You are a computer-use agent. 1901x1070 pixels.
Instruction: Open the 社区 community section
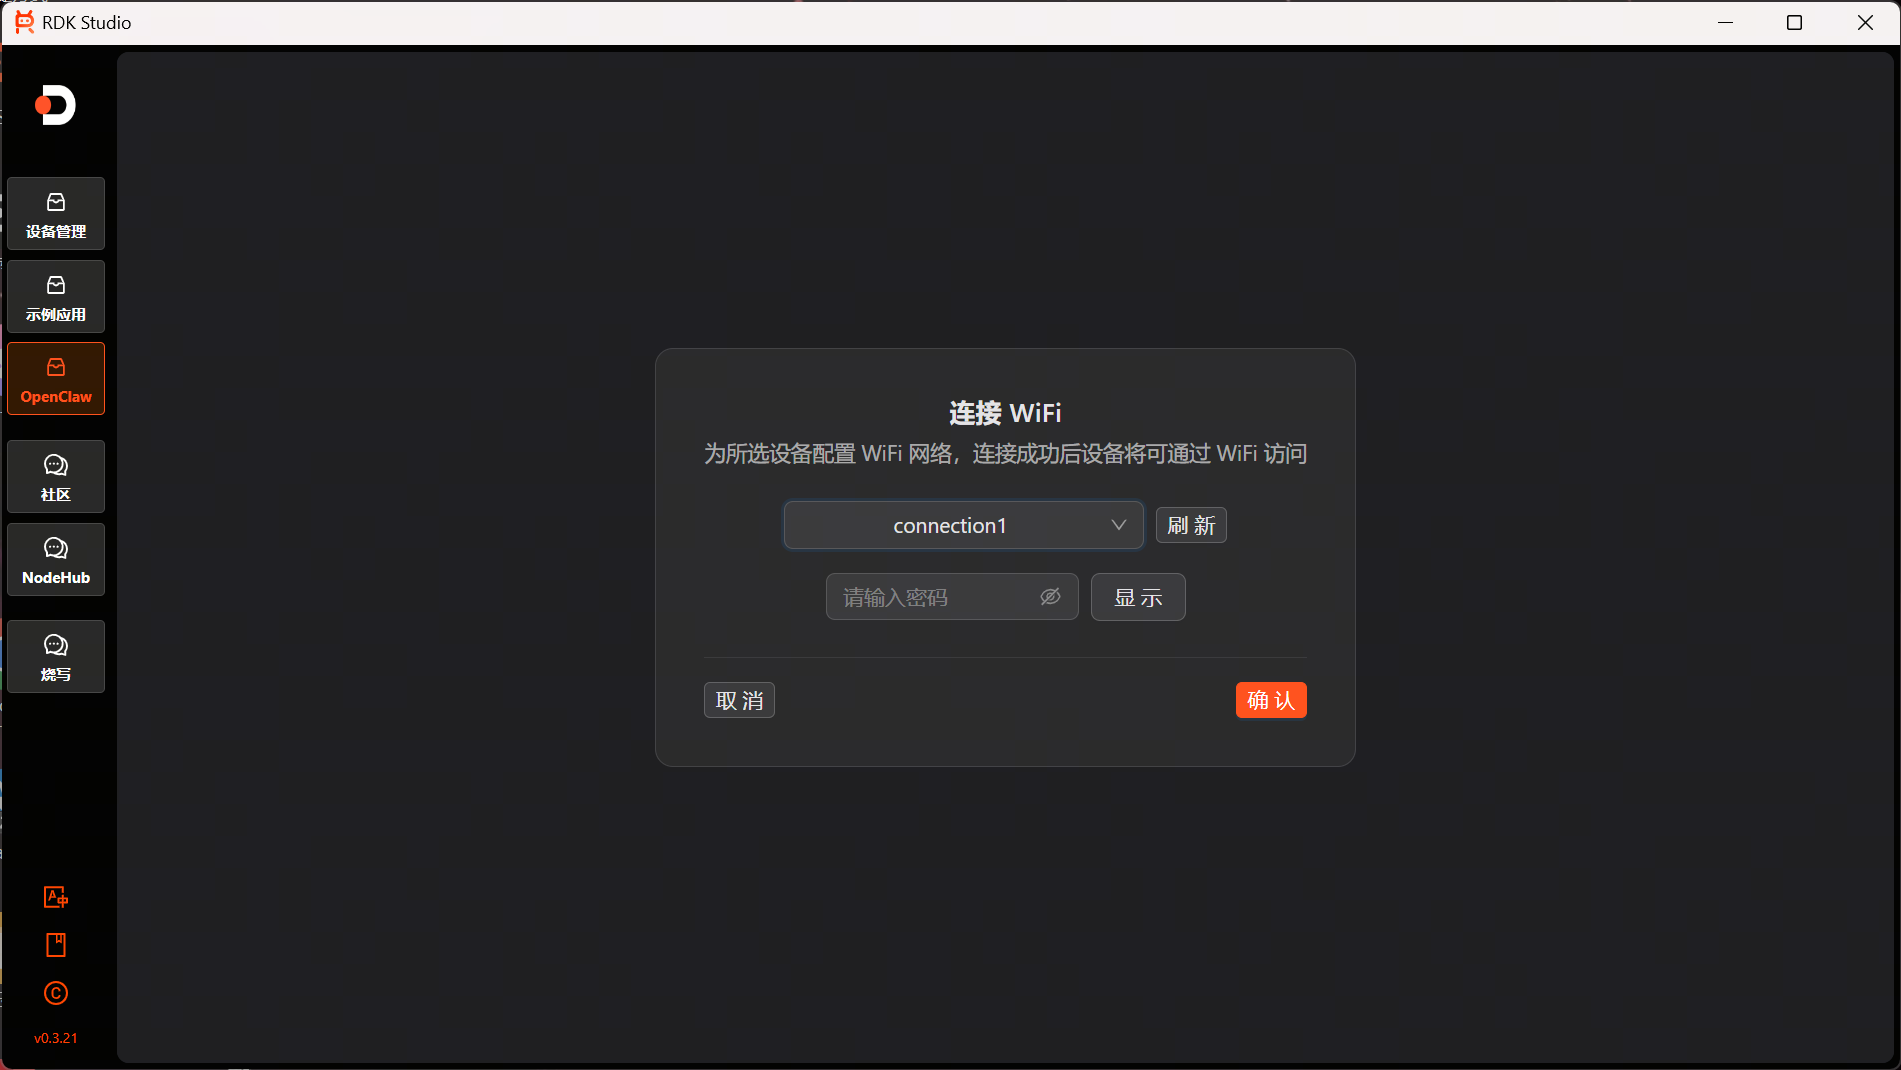pos(56,477)
